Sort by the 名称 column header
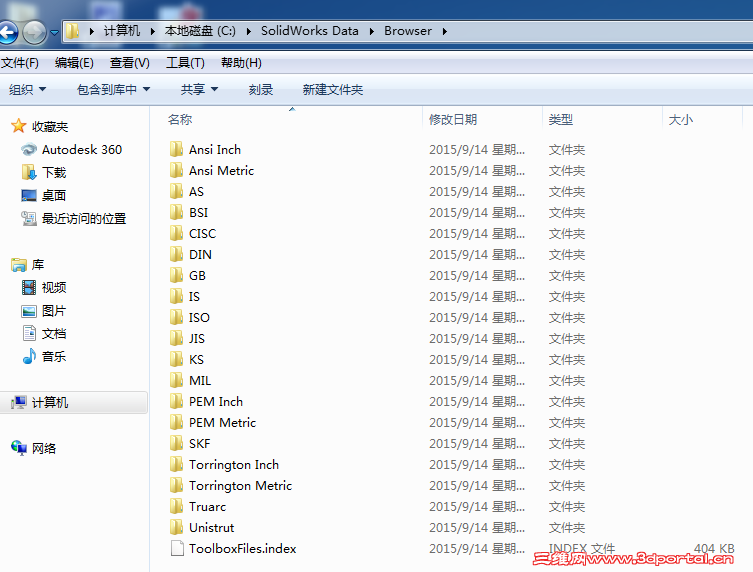753x572 pixels. 180,119
